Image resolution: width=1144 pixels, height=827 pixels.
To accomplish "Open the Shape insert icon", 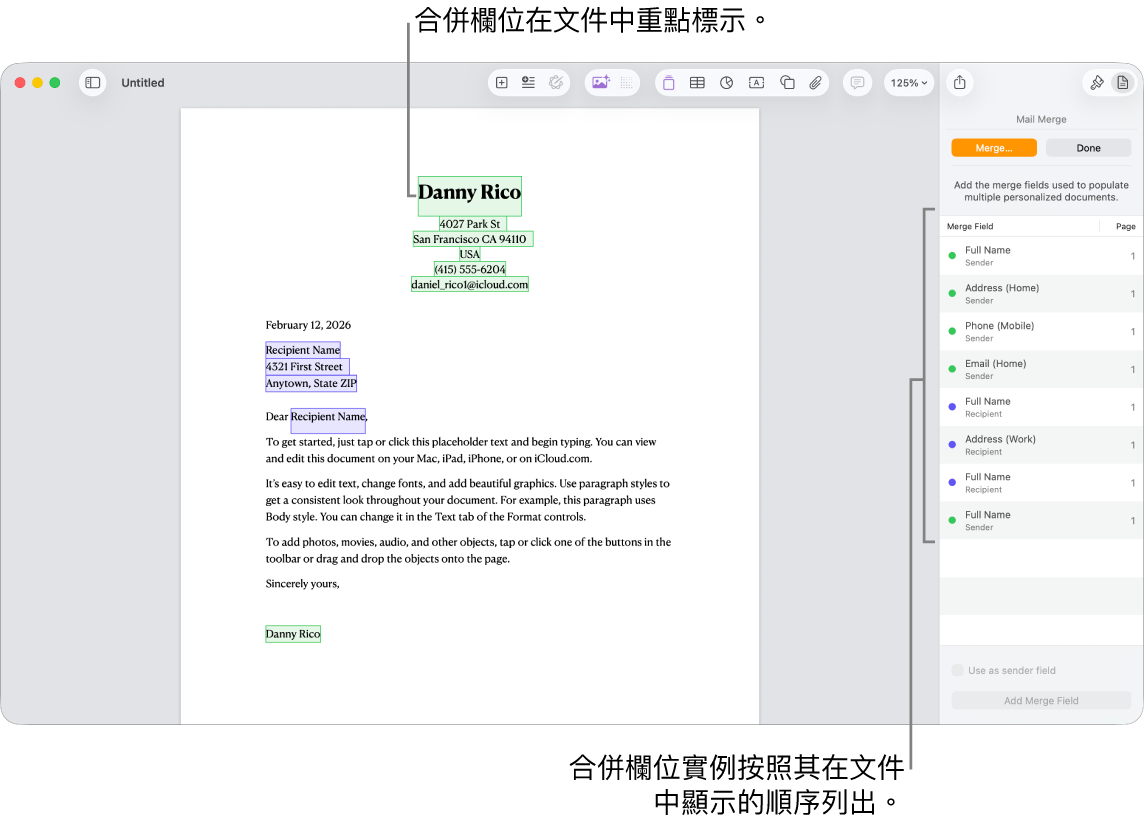I will [786, 82].
